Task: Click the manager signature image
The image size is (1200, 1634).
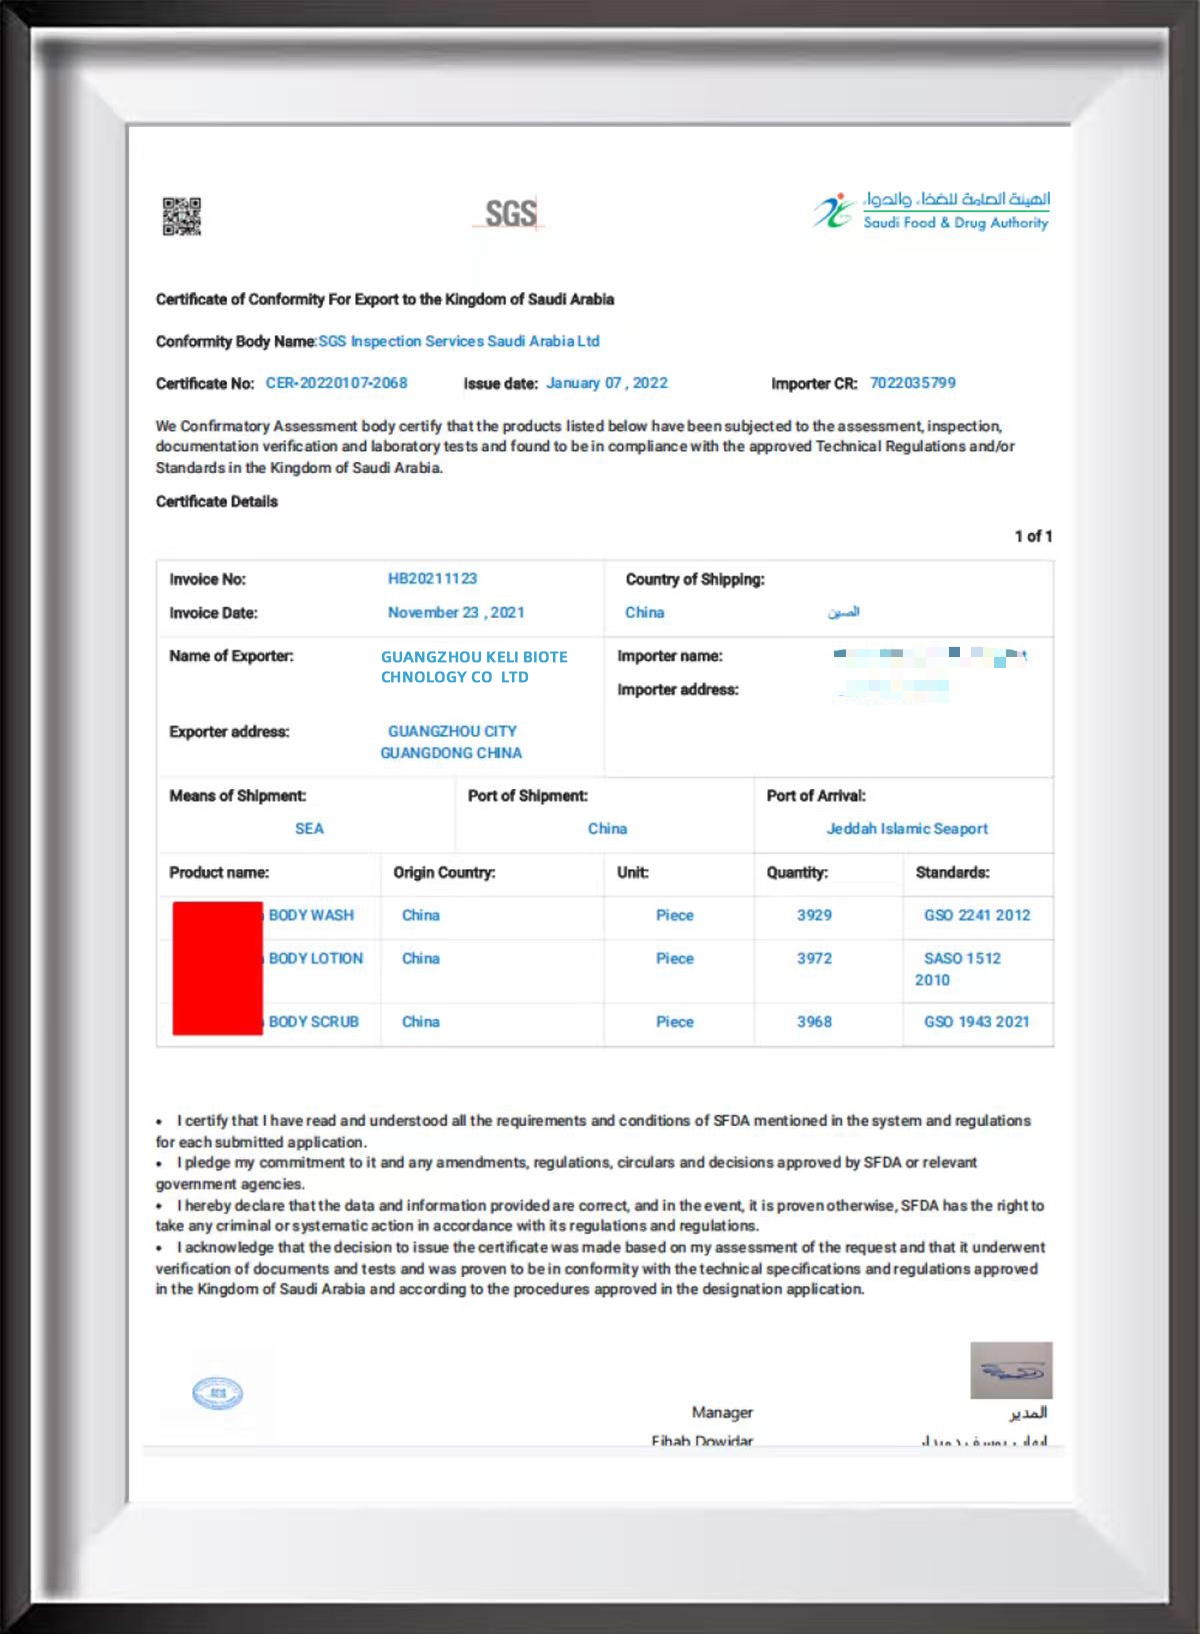Action: tap(1011, 1370)
